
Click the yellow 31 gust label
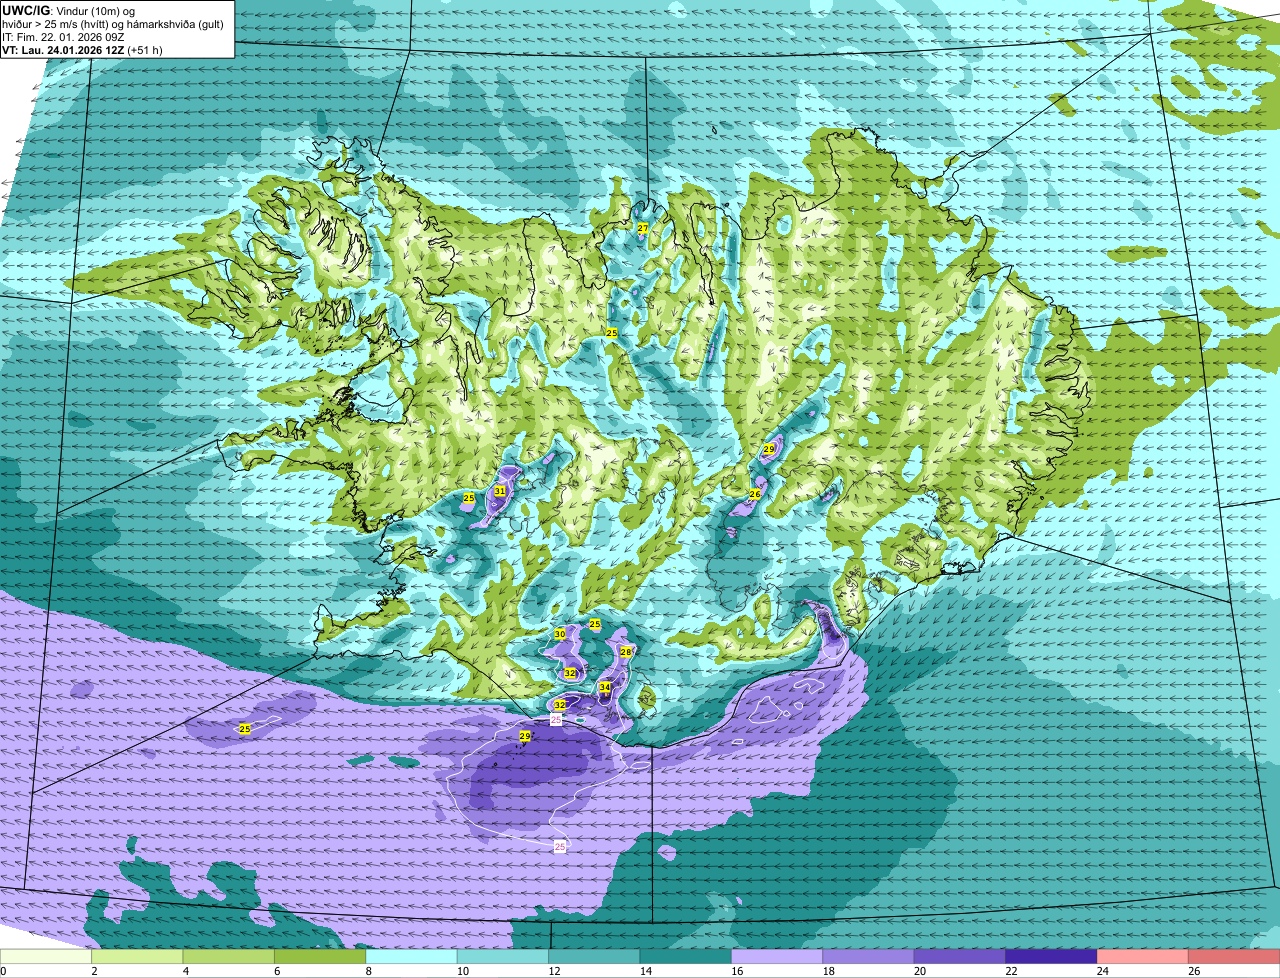[500, 491]
